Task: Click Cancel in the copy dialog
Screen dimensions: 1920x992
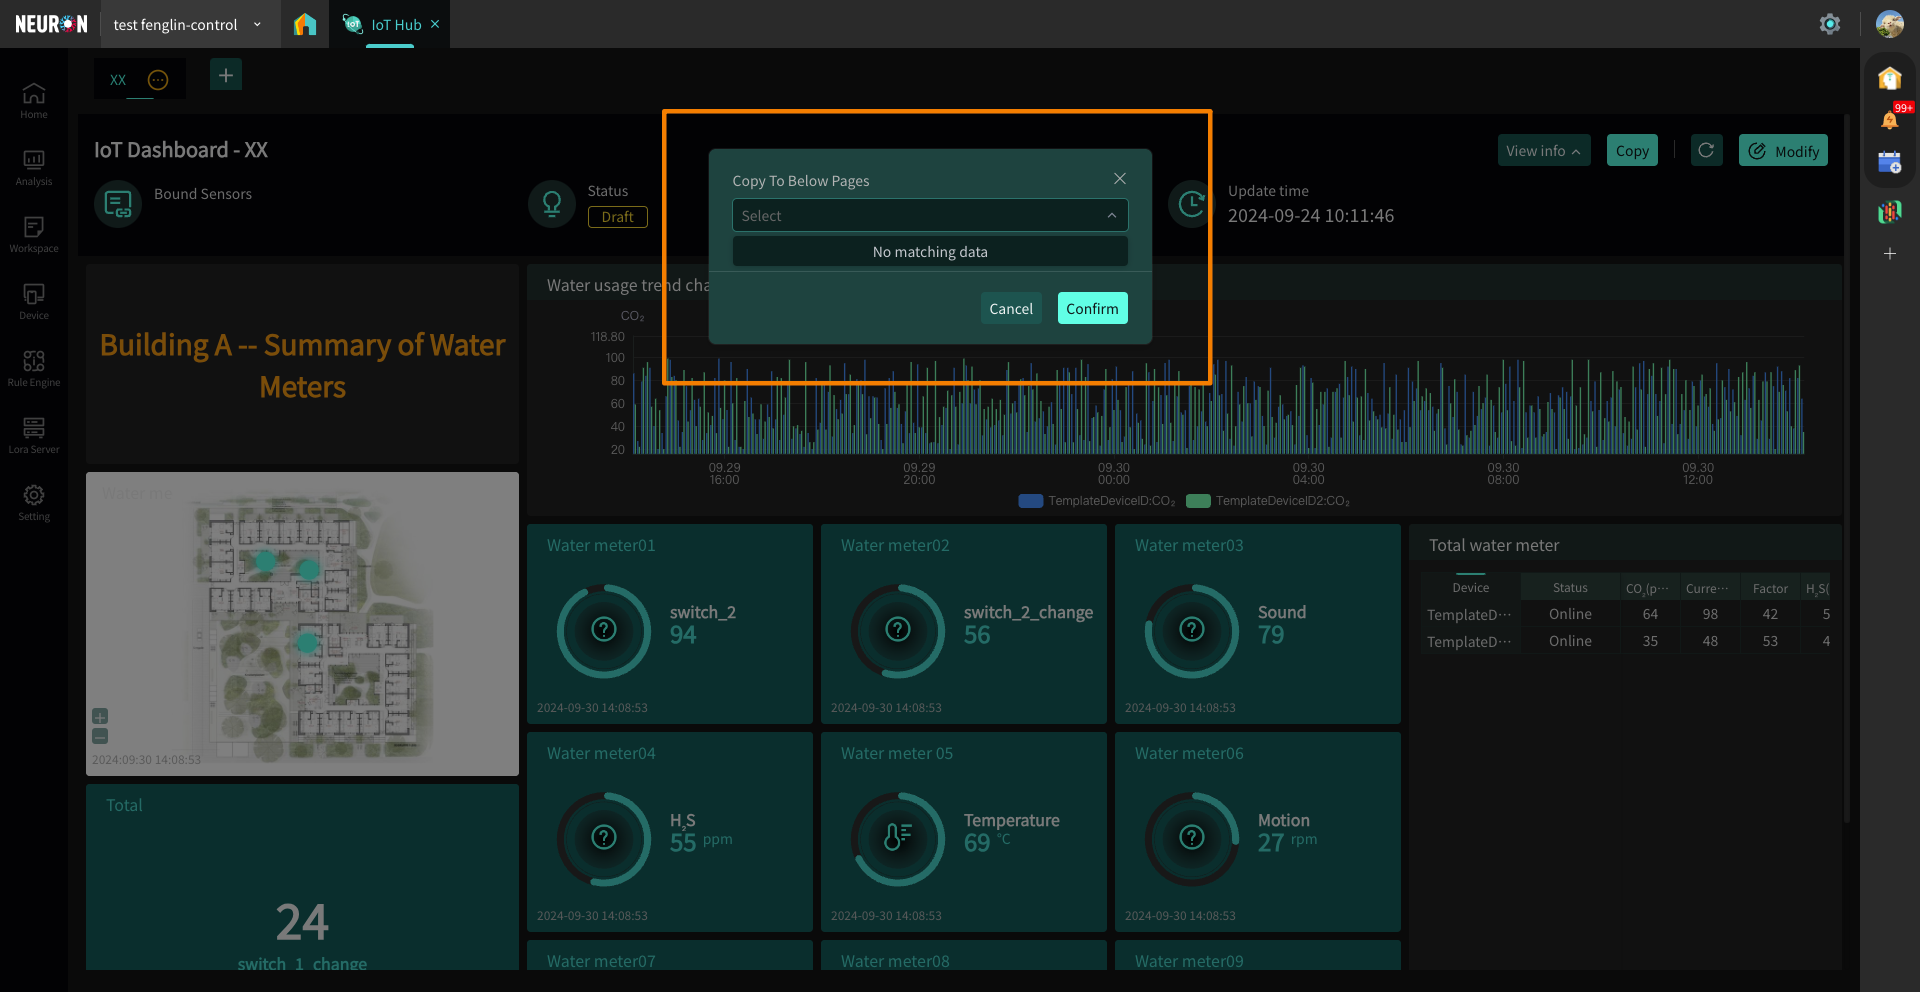Action: point(1011,309)
